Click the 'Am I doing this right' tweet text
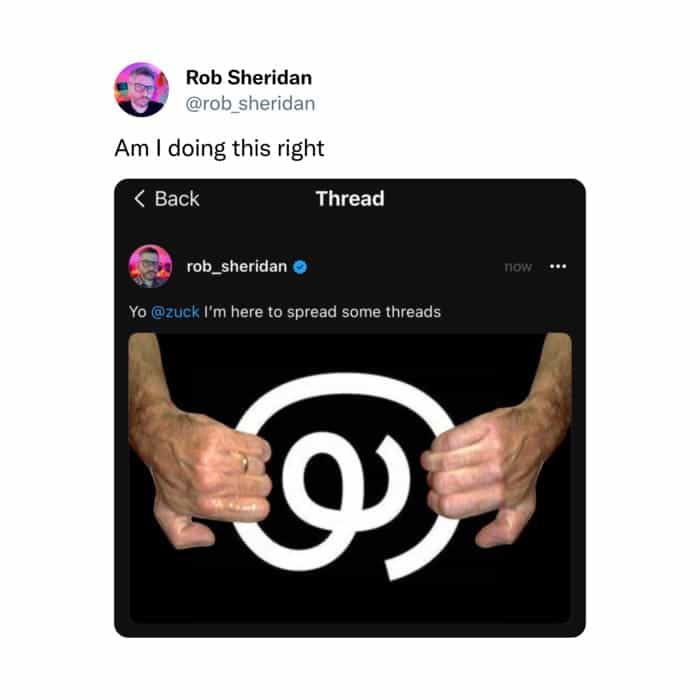The height and width of the screenshot is (700, 700). [x=219, y=148]
